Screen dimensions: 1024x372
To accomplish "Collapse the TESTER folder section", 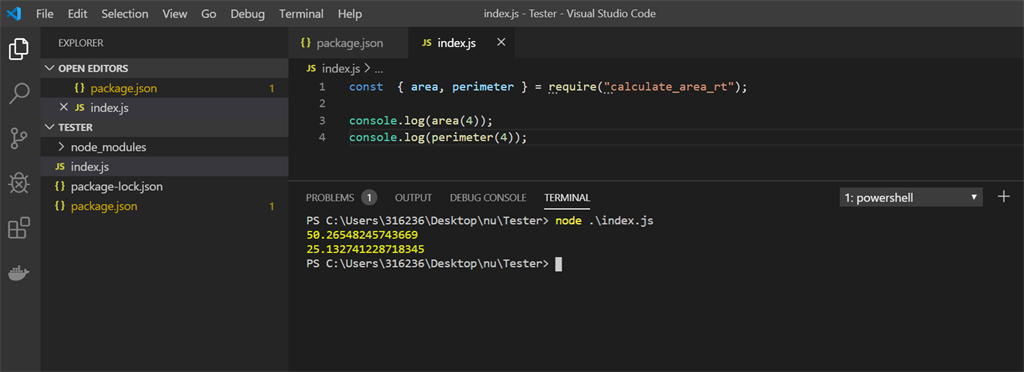I will [x=165, y=127].
